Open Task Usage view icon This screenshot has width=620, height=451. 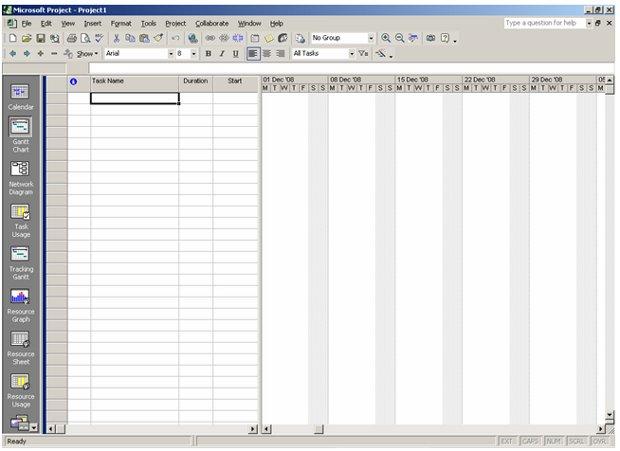[20, 212]
